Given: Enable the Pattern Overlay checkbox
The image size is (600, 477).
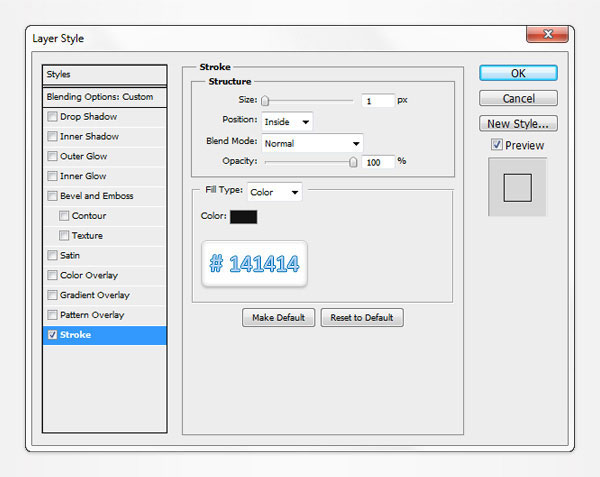Looking at the screenshot, I should 52,315.
